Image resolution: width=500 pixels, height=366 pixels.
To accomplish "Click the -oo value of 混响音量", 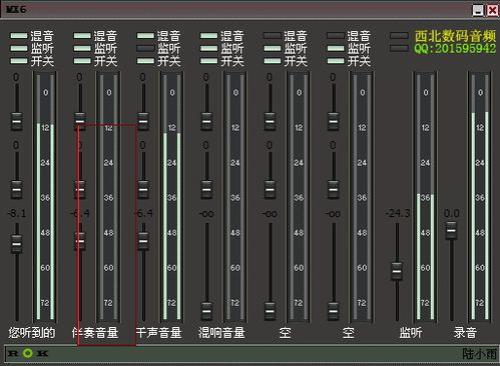I will [x=207, y=213].
